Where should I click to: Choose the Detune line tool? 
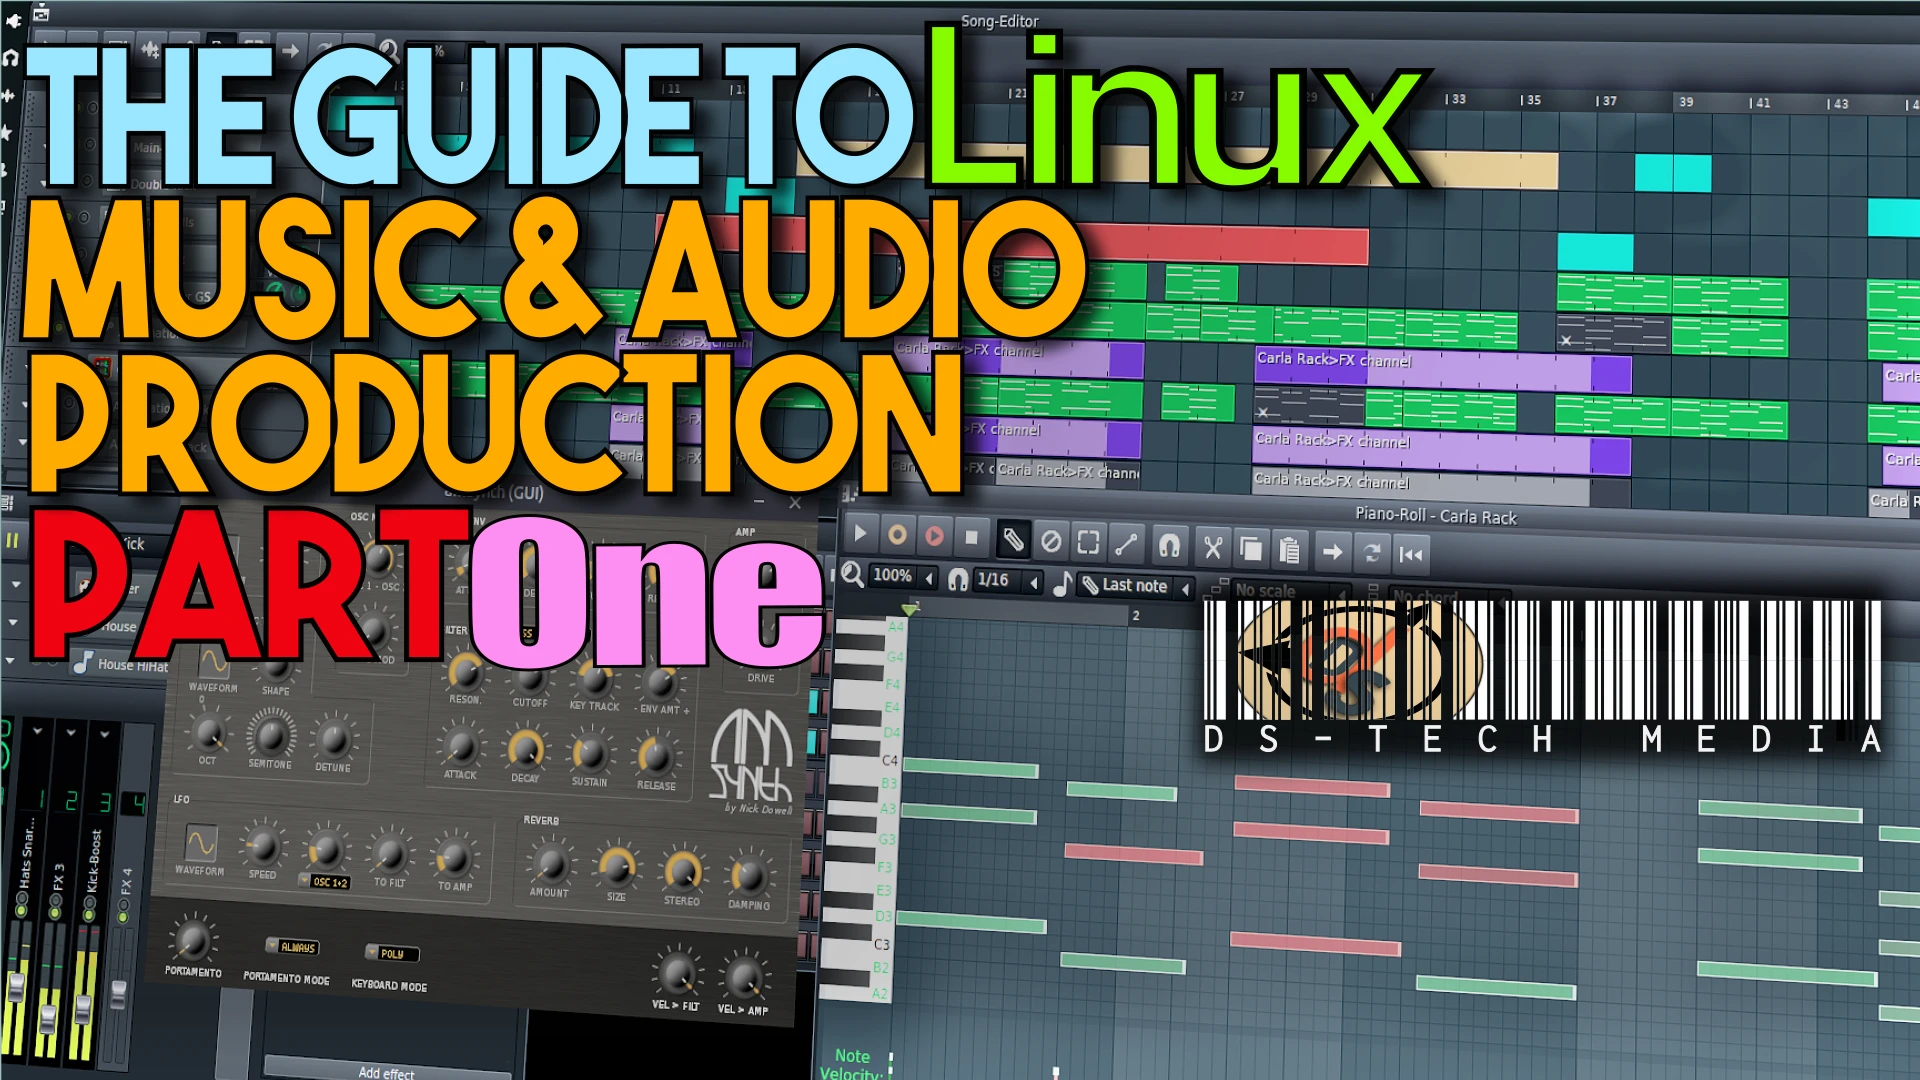tap(1127, 544)
